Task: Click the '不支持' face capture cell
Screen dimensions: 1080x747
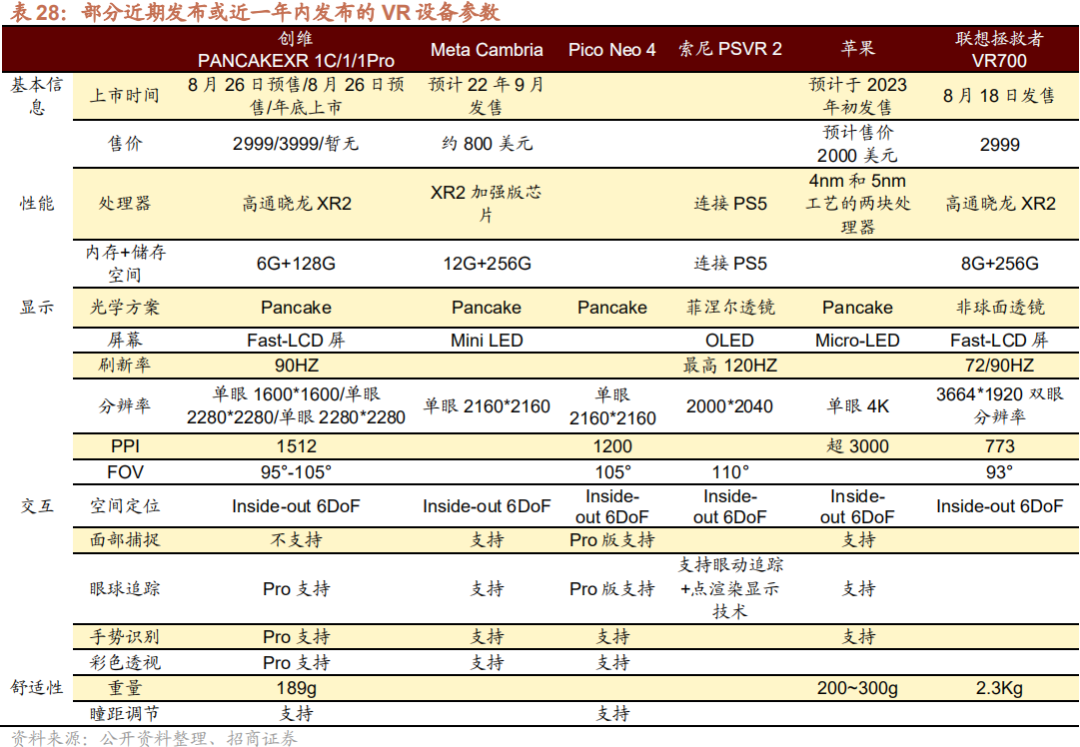Action: pos(295,540)
